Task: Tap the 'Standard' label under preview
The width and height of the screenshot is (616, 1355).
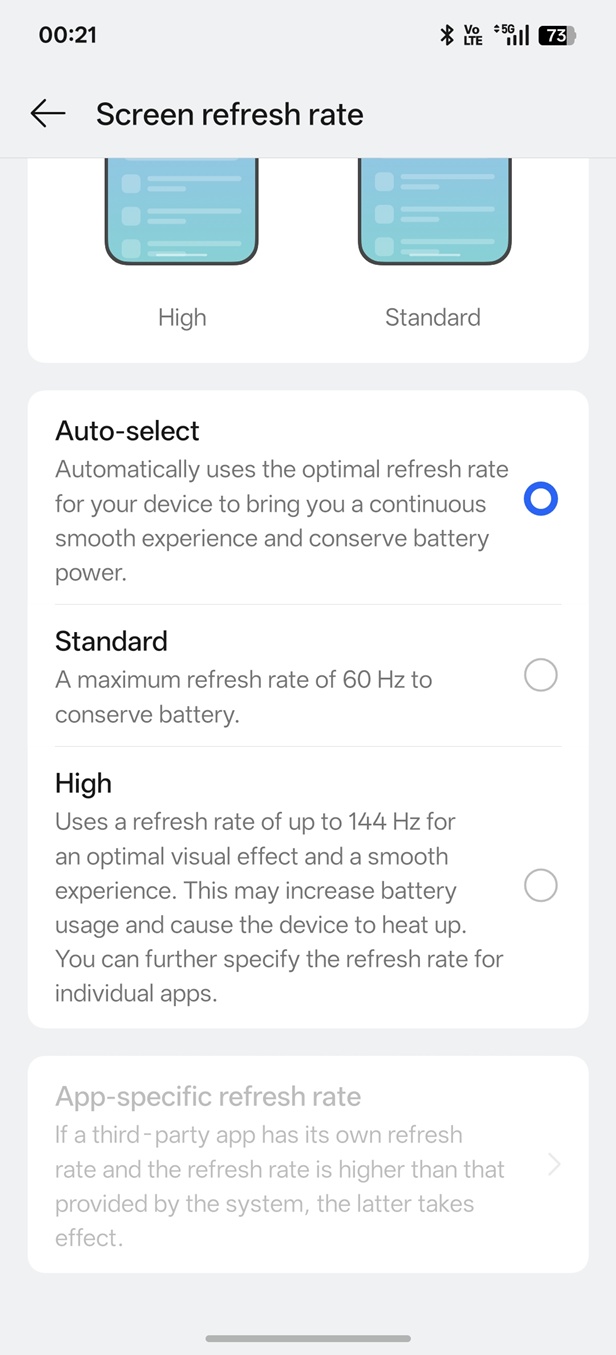Action: pos(433,318)
